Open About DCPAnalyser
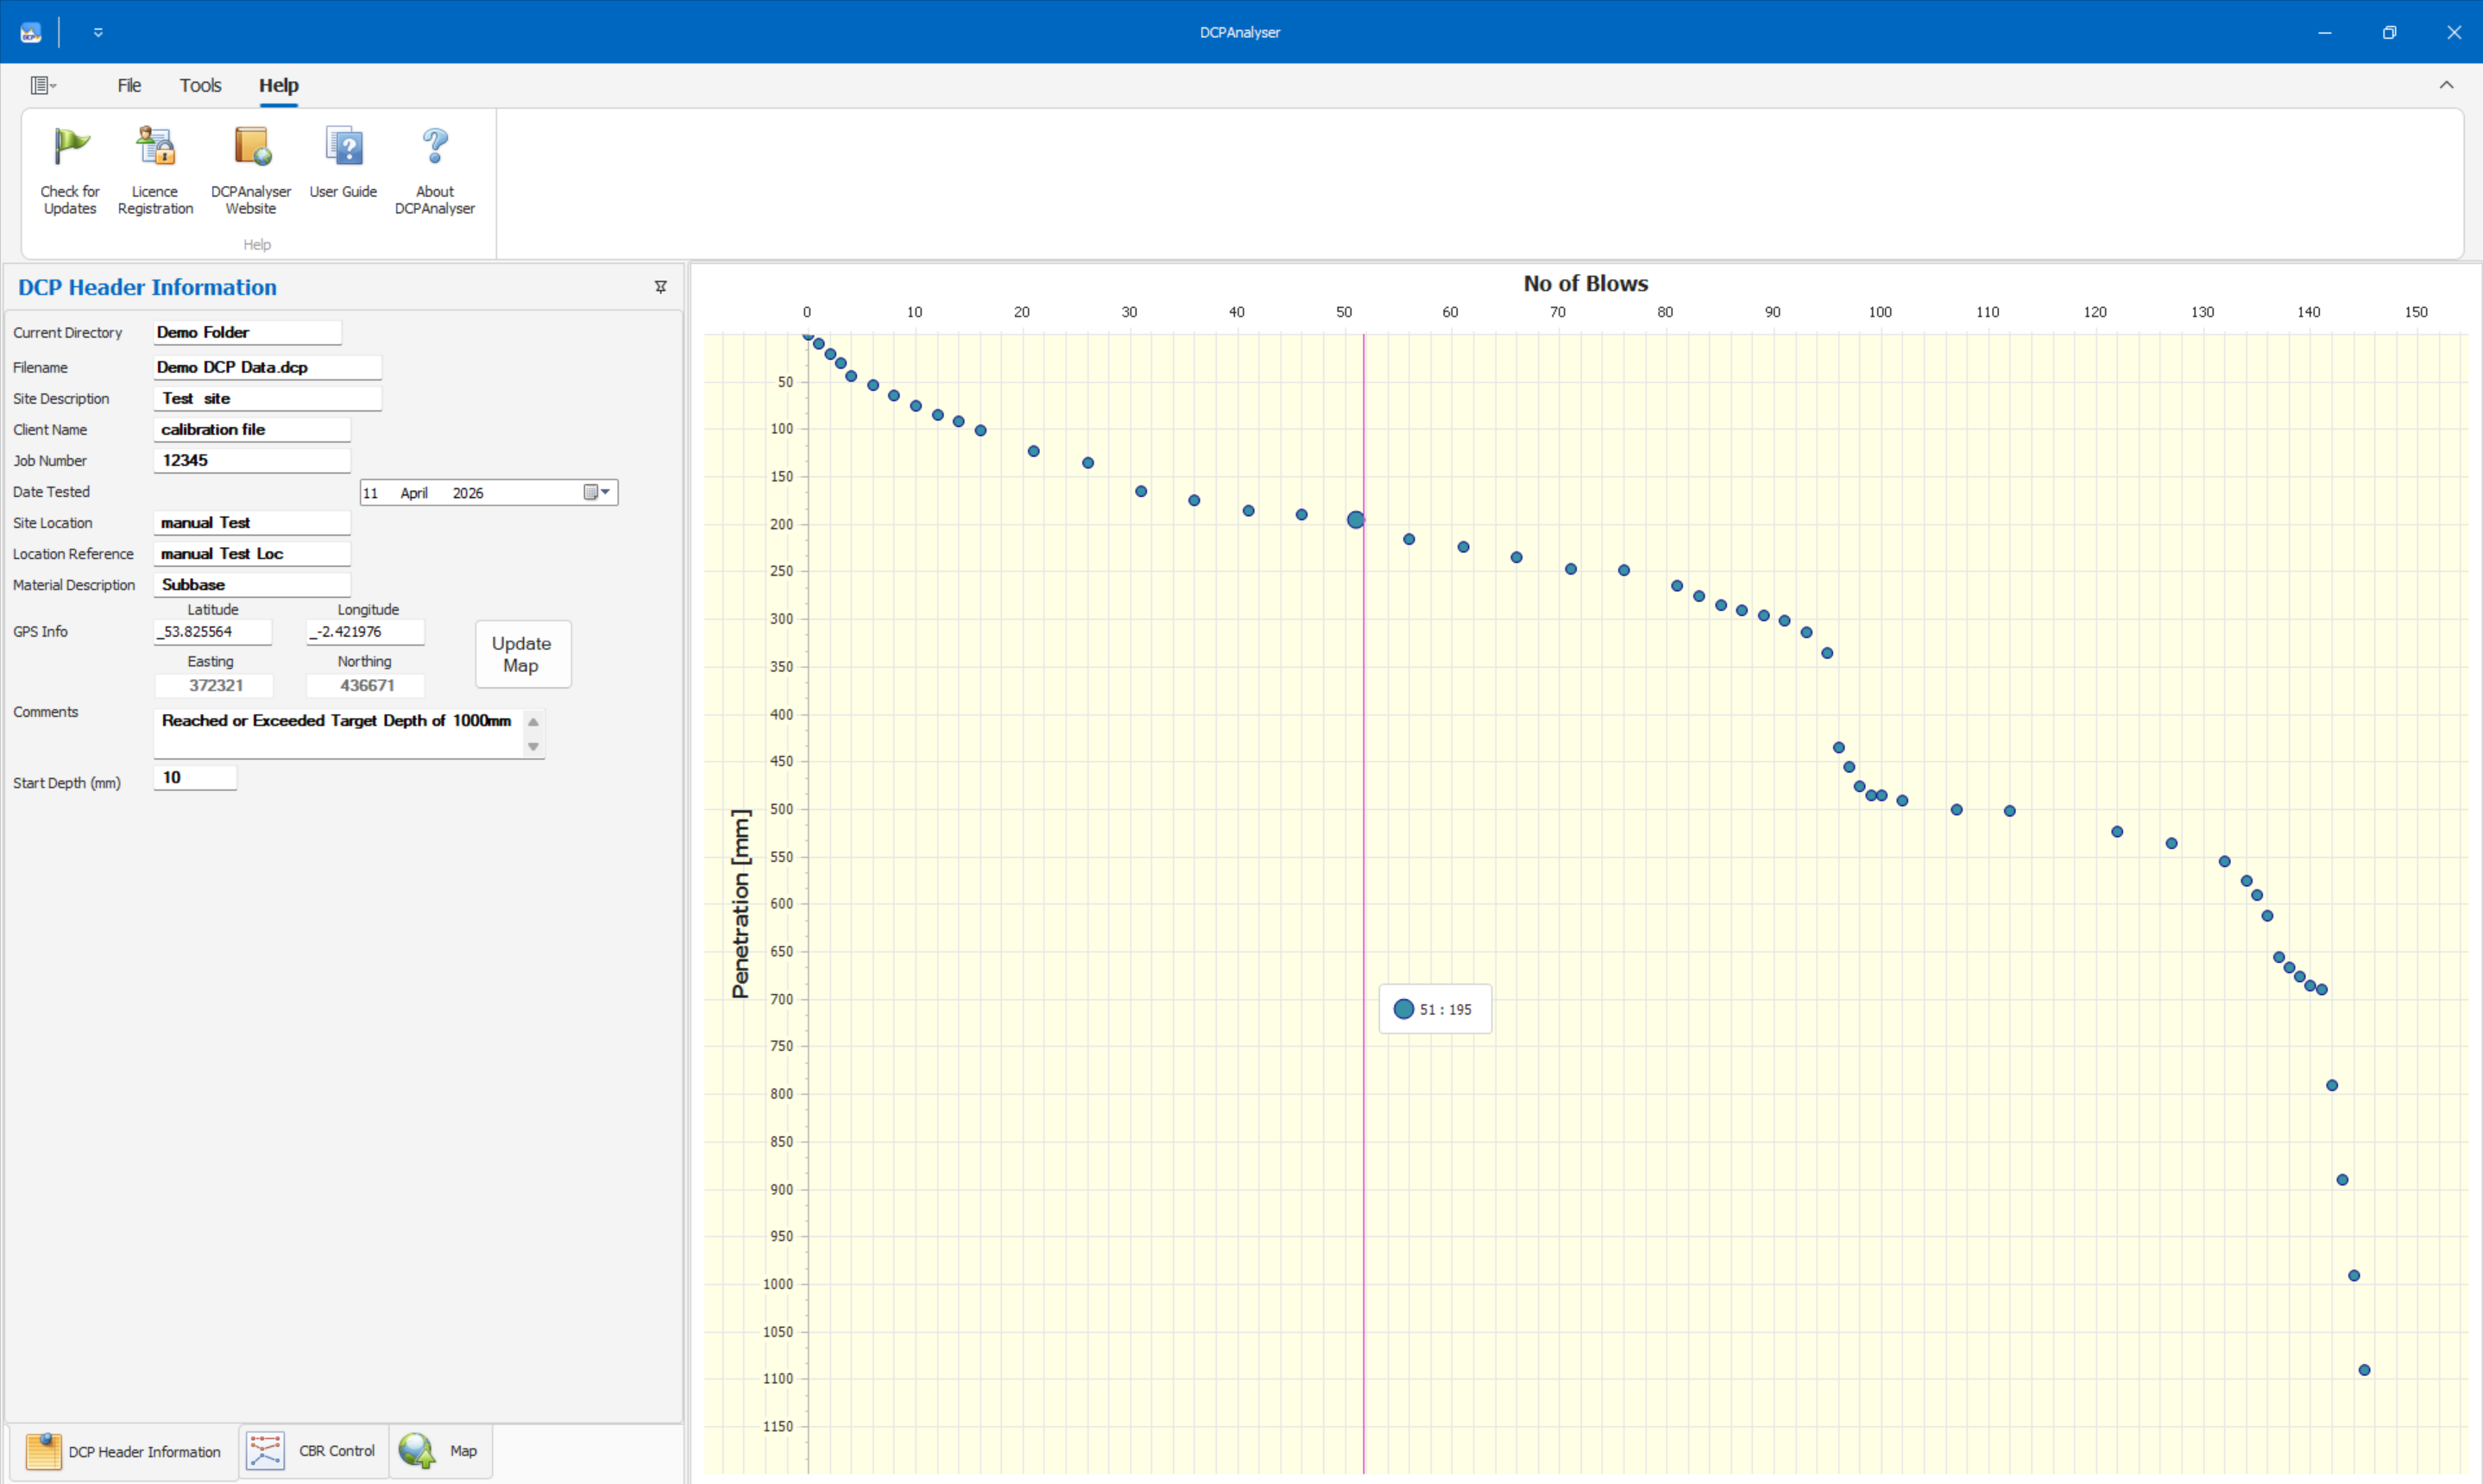Screen dimensions: 2483x1484 [435, 171]
